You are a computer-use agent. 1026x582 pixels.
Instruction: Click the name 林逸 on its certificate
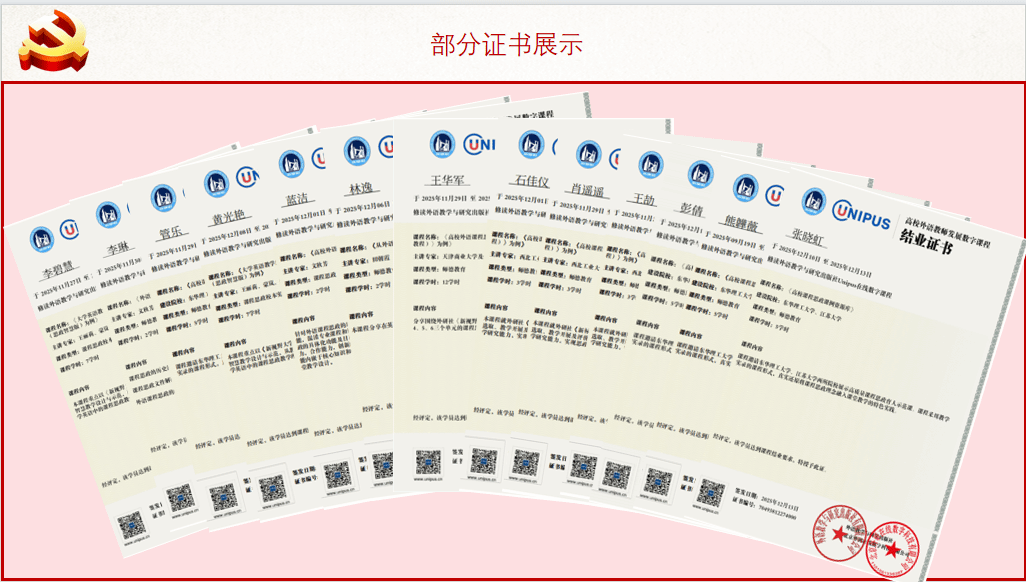(x=360, y=189)
